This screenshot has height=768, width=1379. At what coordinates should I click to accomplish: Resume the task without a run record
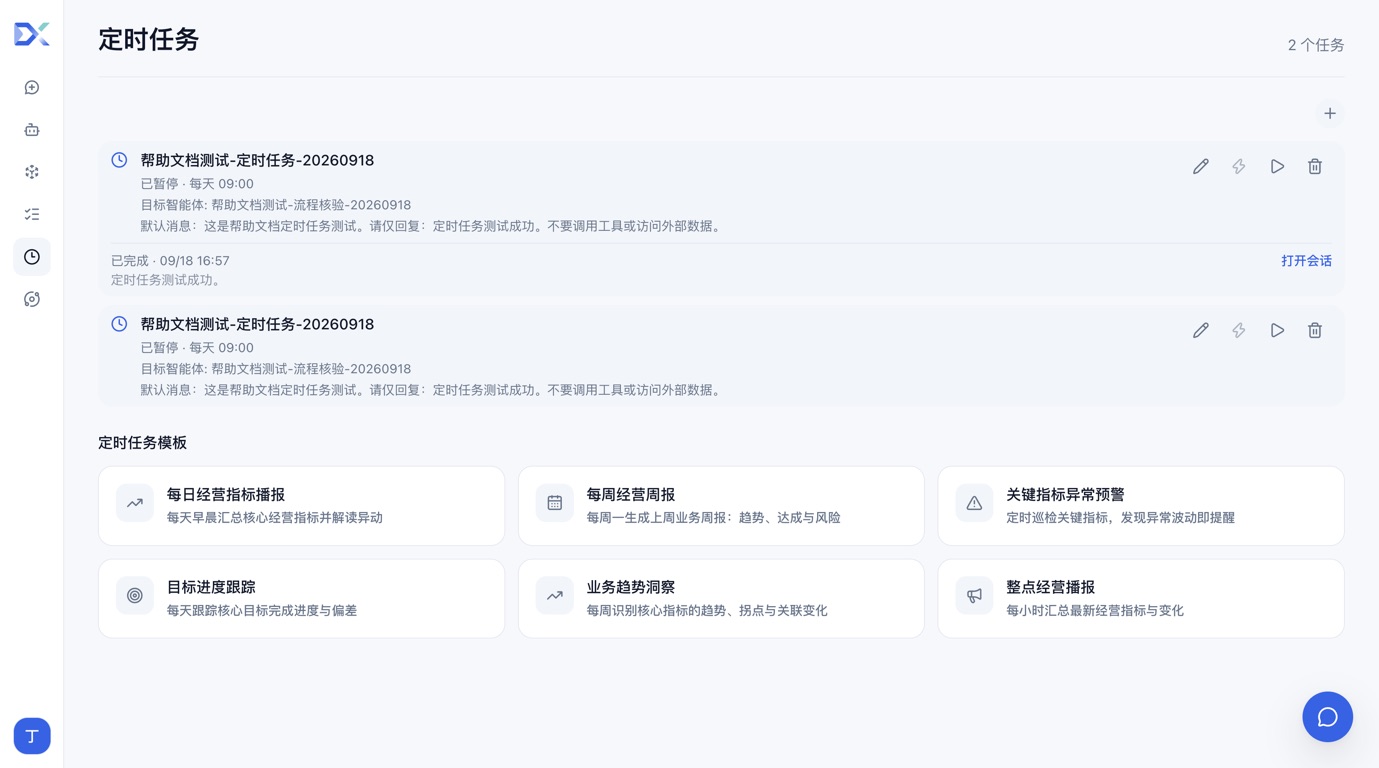1277,331
